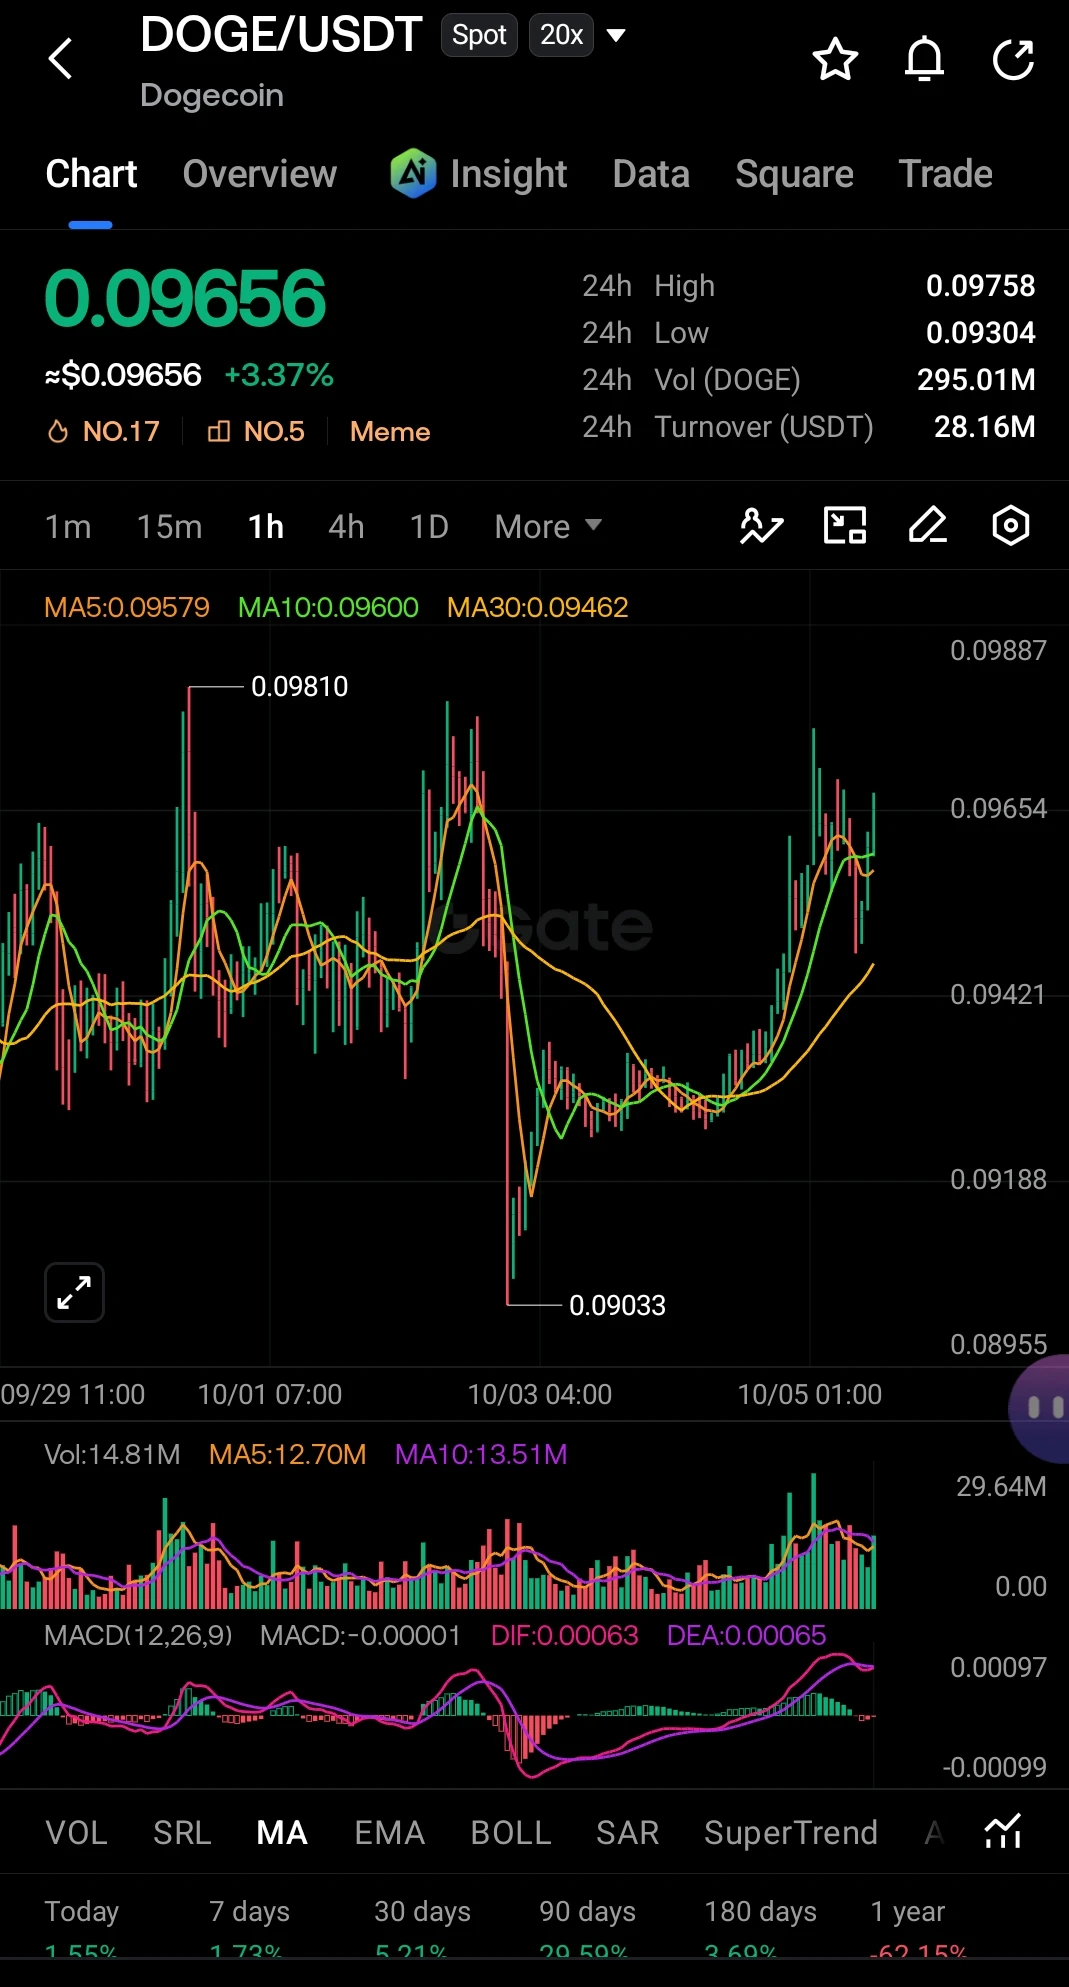Image resolution: width=1069 pixels, height=1987 pixels.
Task: Tap the 1 year performance label
Action: (x=908, y=1912)
